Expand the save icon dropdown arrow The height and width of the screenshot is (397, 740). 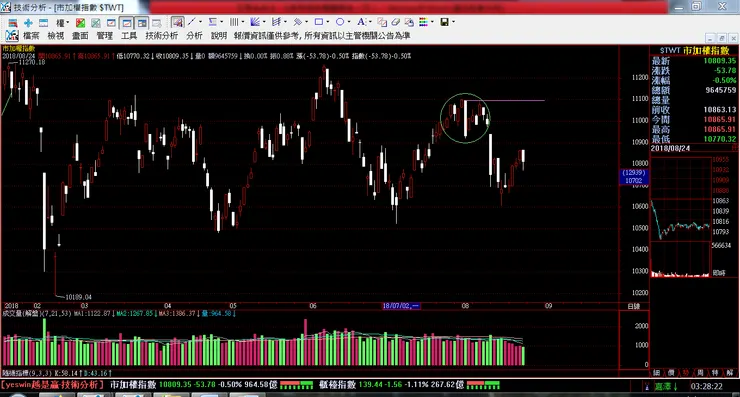453,22
